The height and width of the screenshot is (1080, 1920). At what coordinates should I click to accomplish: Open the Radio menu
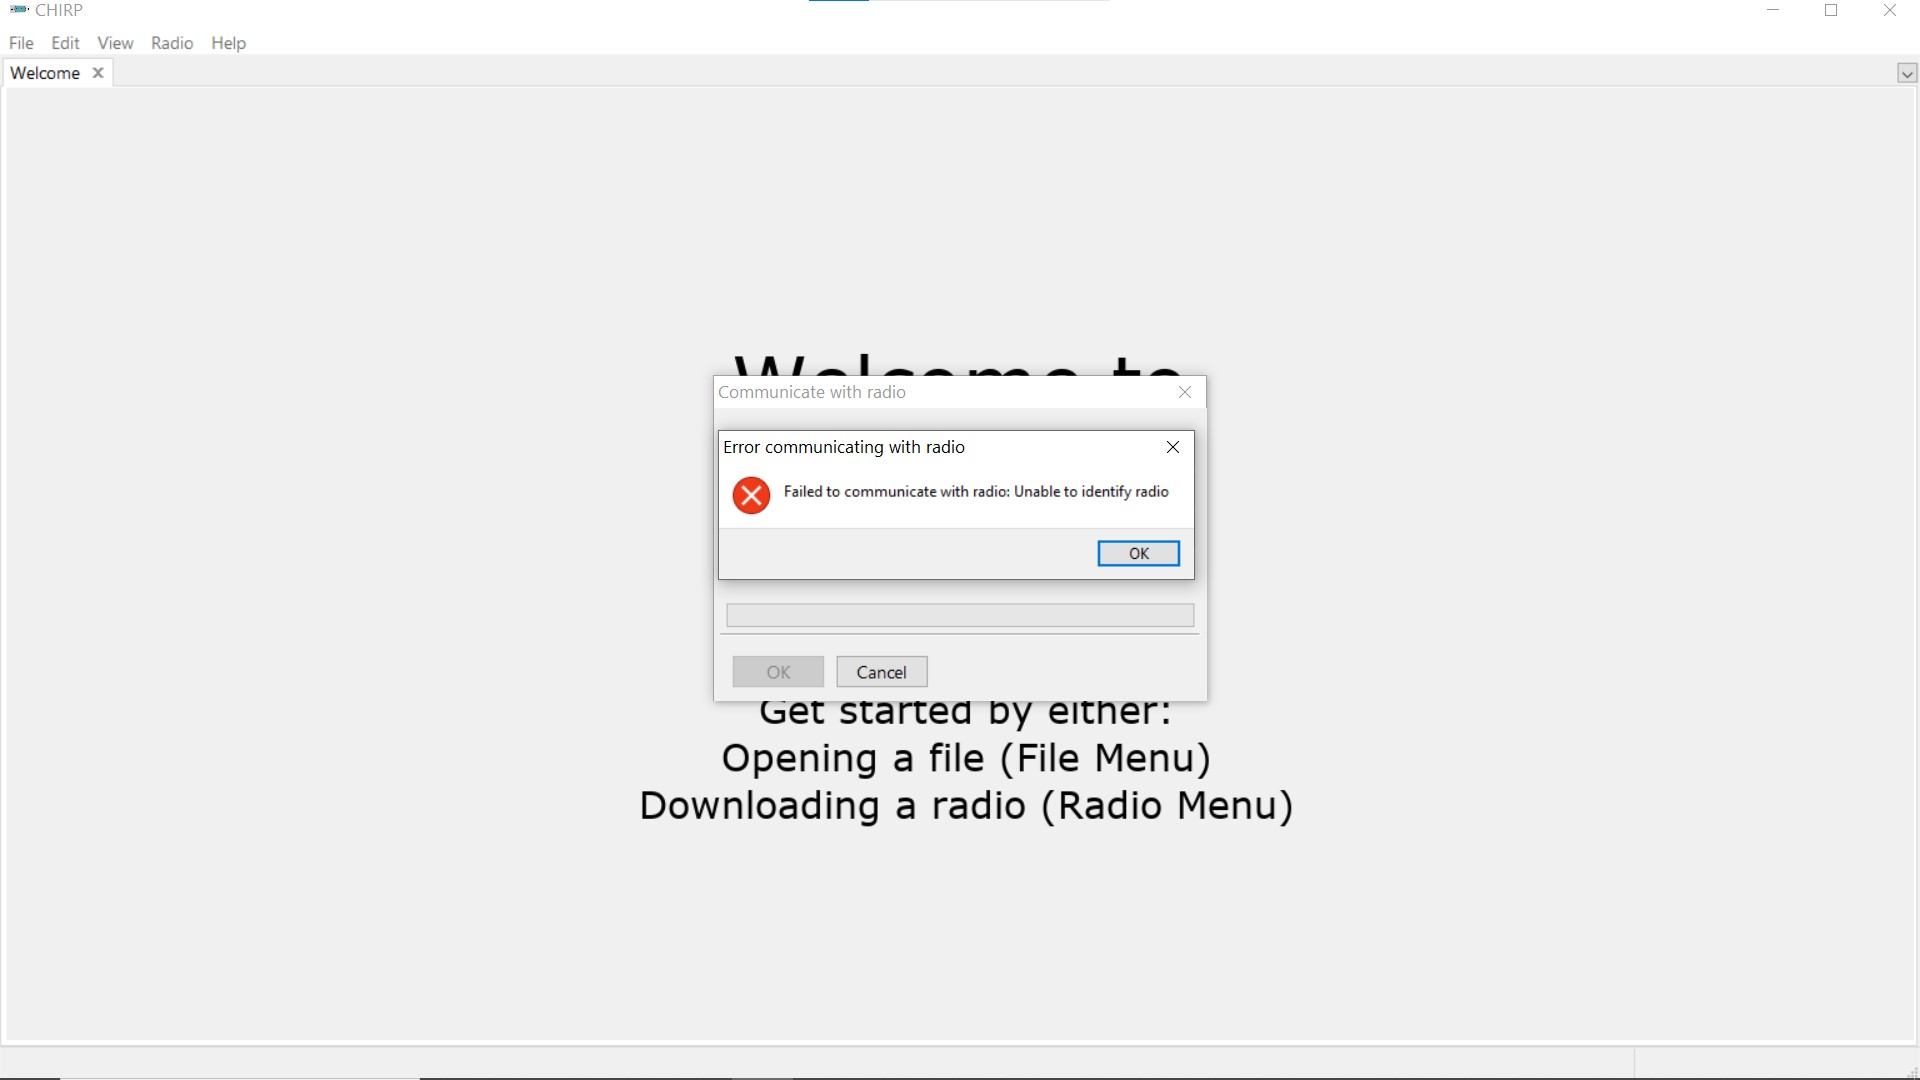pyautogui.click(x=172, y=43)
